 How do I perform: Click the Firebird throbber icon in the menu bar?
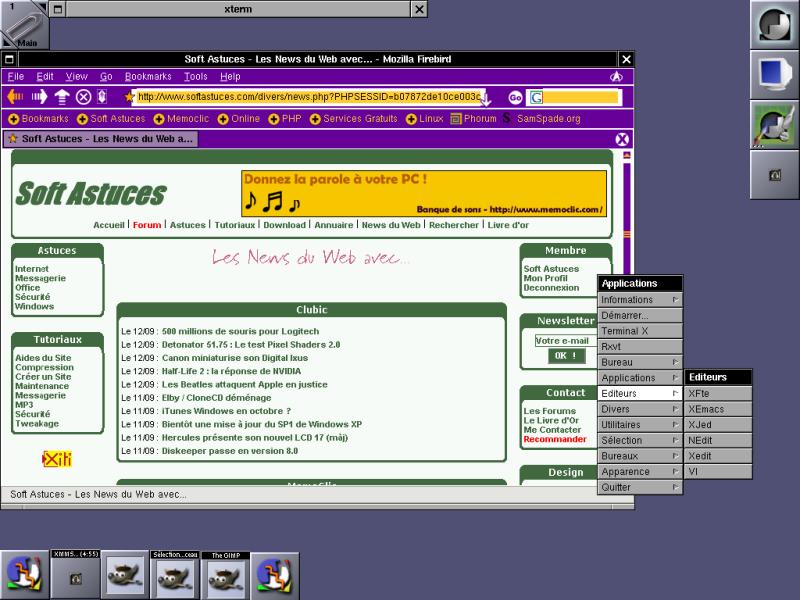click(x=616, y=77)
